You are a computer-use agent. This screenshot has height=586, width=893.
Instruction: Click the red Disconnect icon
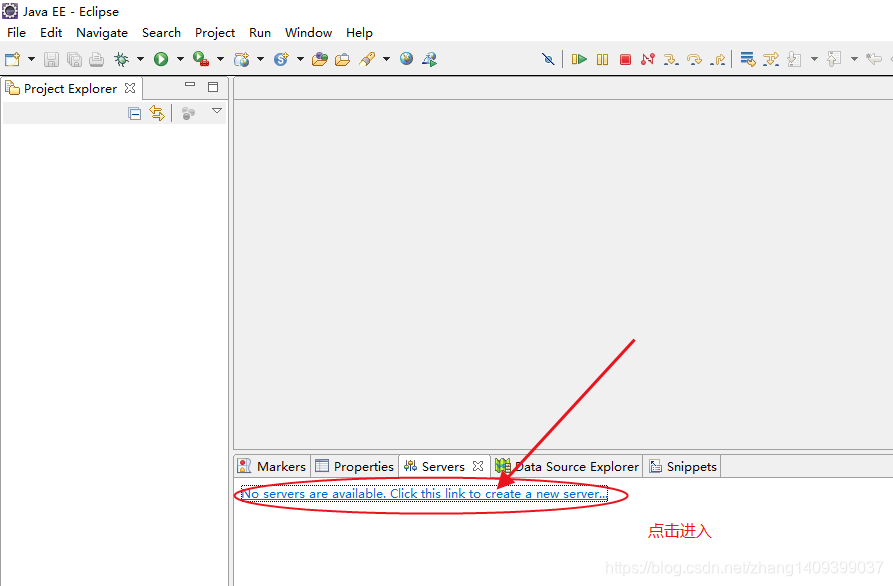(648, 59)
